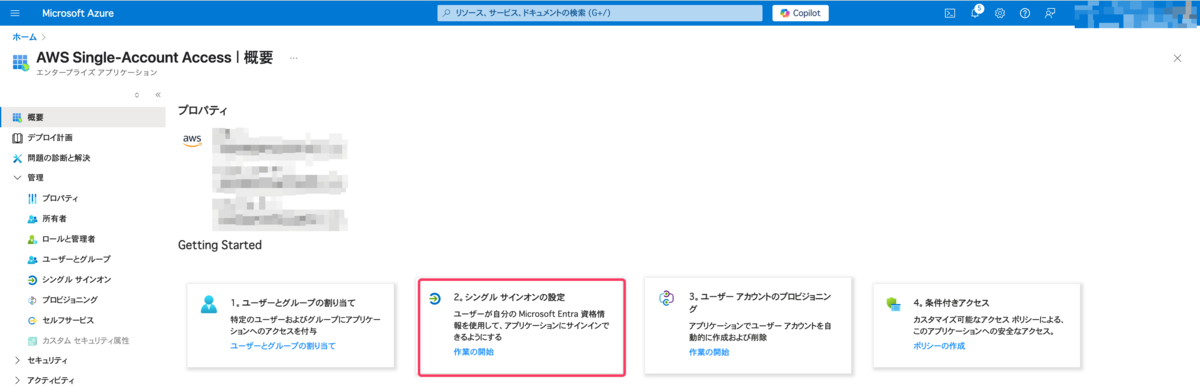1200x386 pixels.
Task: Open the Azure portal hamburger menu
Action: coord(14,13)
